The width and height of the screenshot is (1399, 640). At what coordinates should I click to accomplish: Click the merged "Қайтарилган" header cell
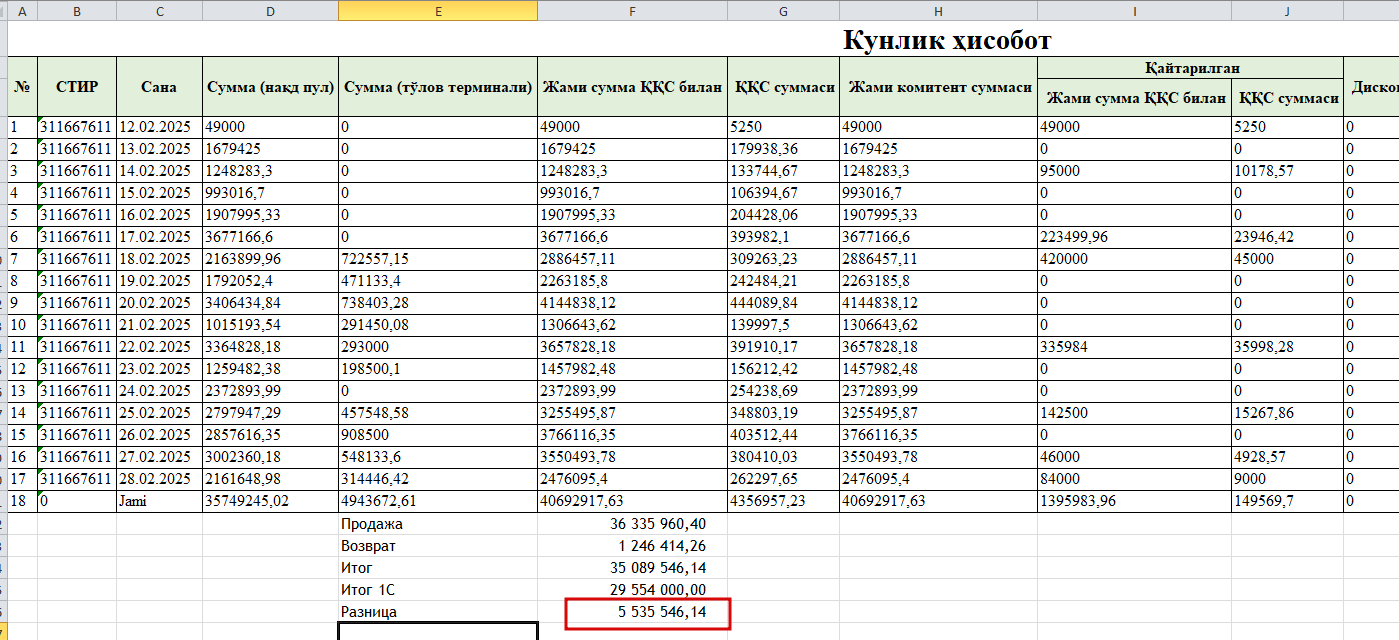[1190, 68]
